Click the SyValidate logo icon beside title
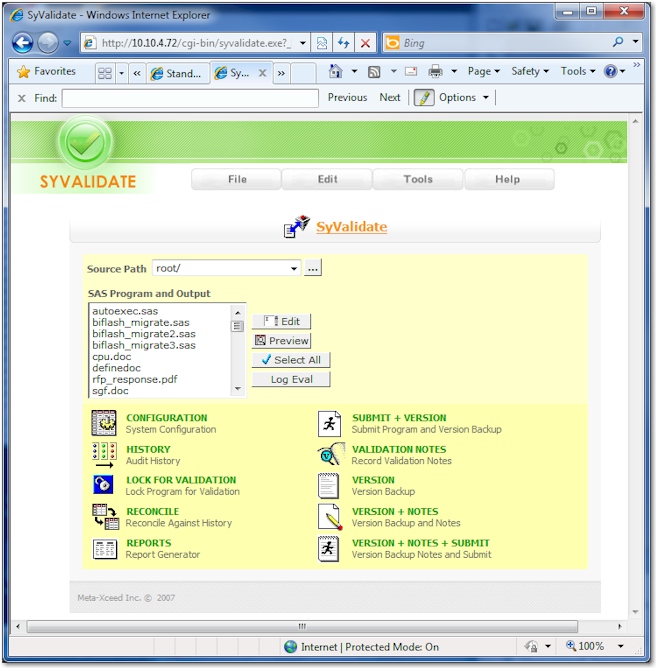The image size is (658, 670). click(297, 226)
